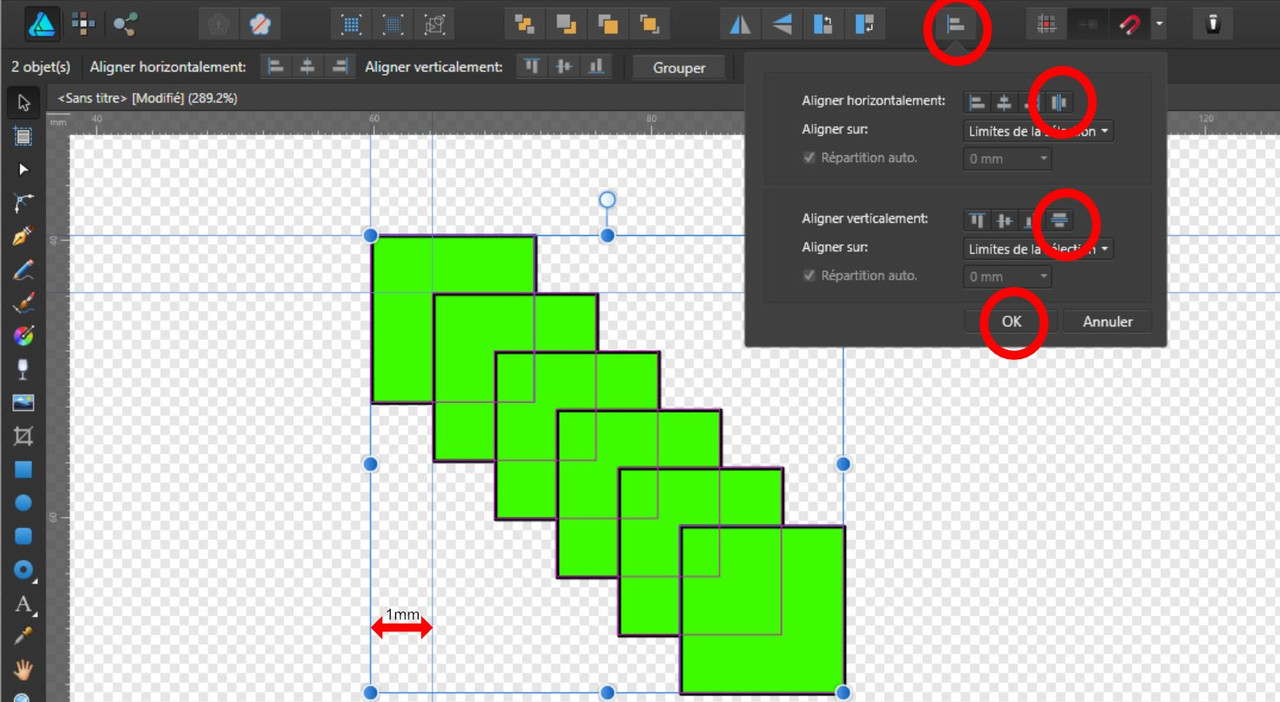This screenshot has width=1280, height=702.
Task: Move selection to the front
Action: (x=650, y=23)
